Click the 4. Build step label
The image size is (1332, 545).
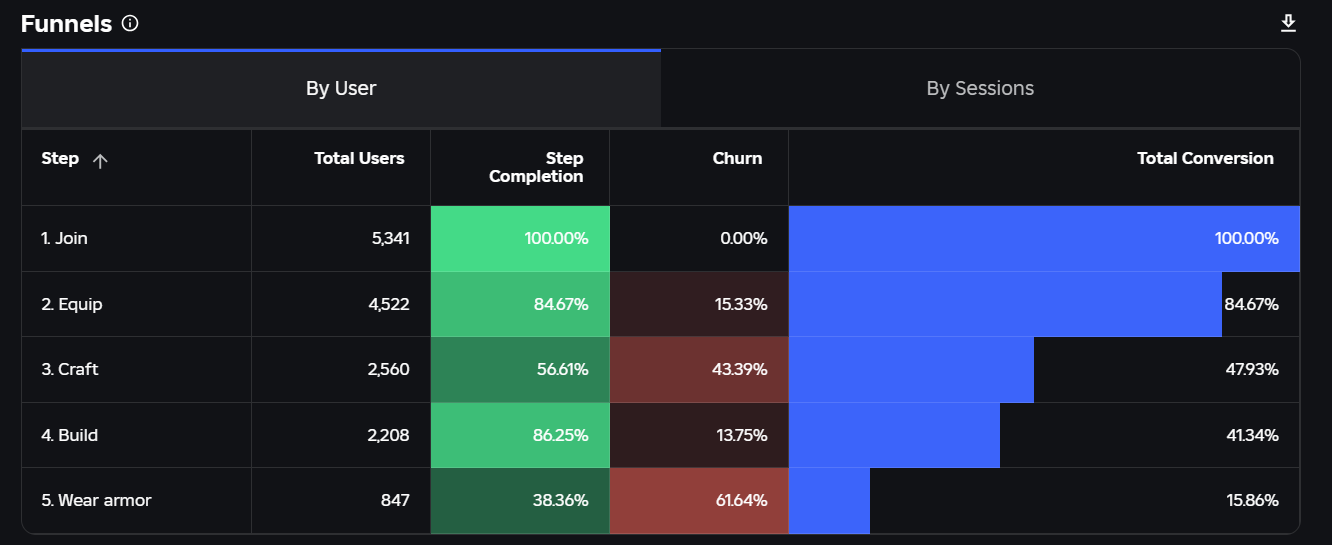click(70, 435)
